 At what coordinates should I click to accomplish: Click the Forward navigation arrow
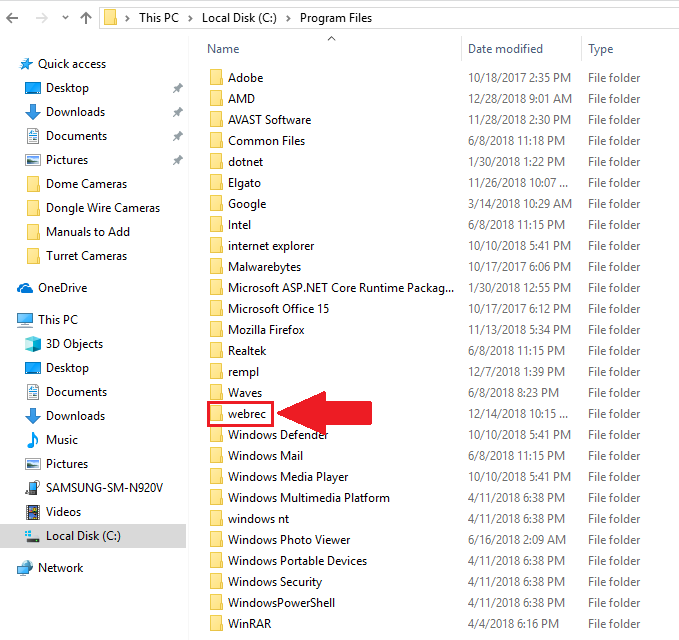click(x=42, y=18)
